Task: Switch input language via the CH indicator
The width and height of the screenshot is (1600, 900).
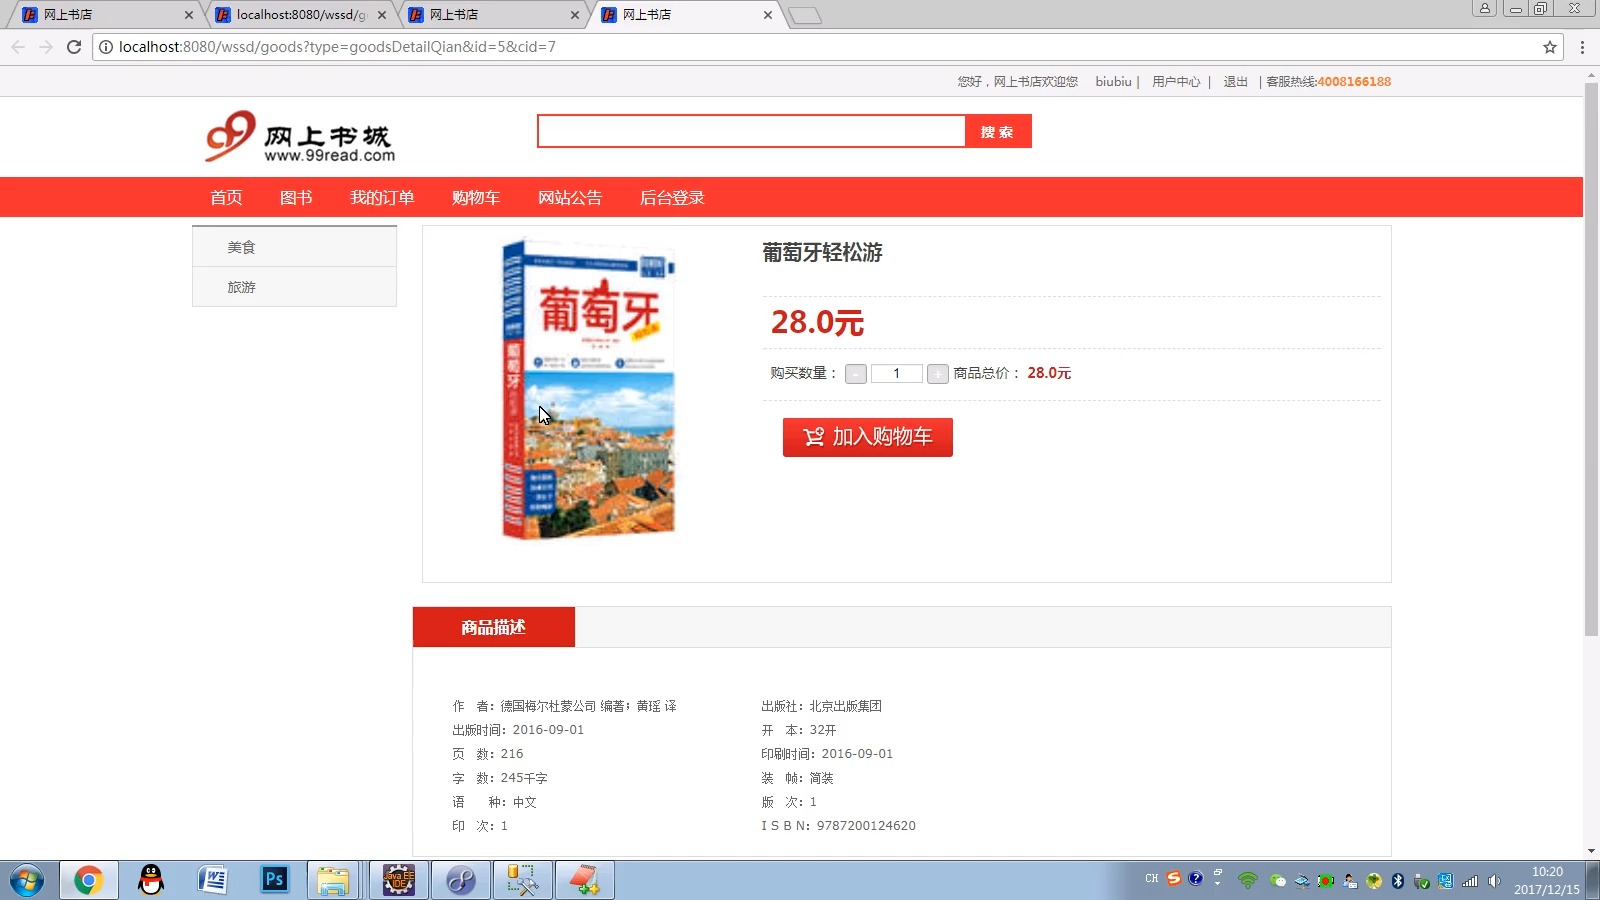Action: pos(1151,880)
